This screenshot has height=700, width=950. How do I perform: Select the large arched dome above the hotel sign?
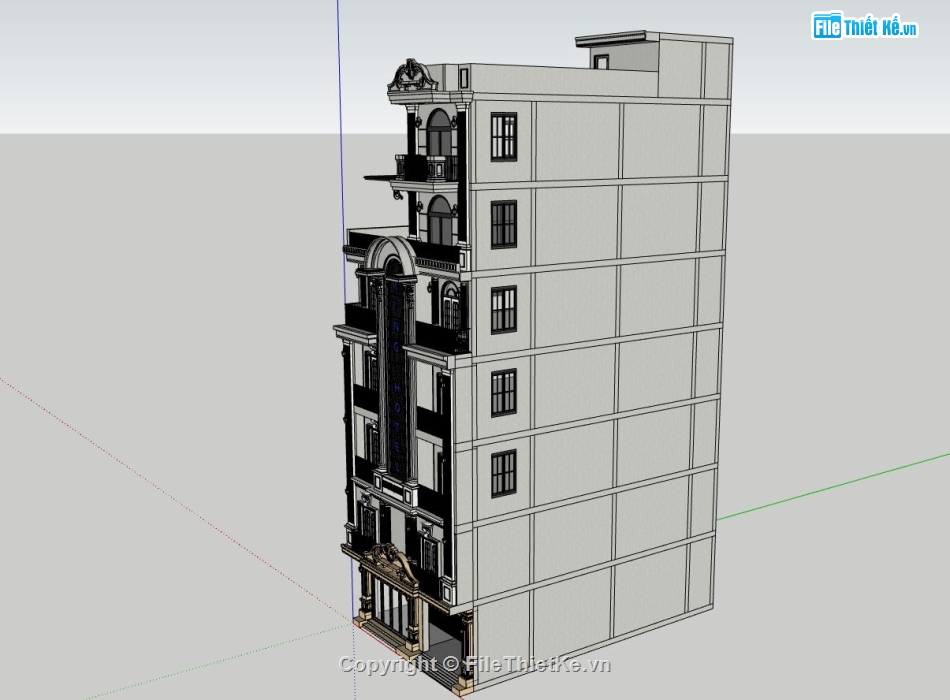click(x=391, y=258)
